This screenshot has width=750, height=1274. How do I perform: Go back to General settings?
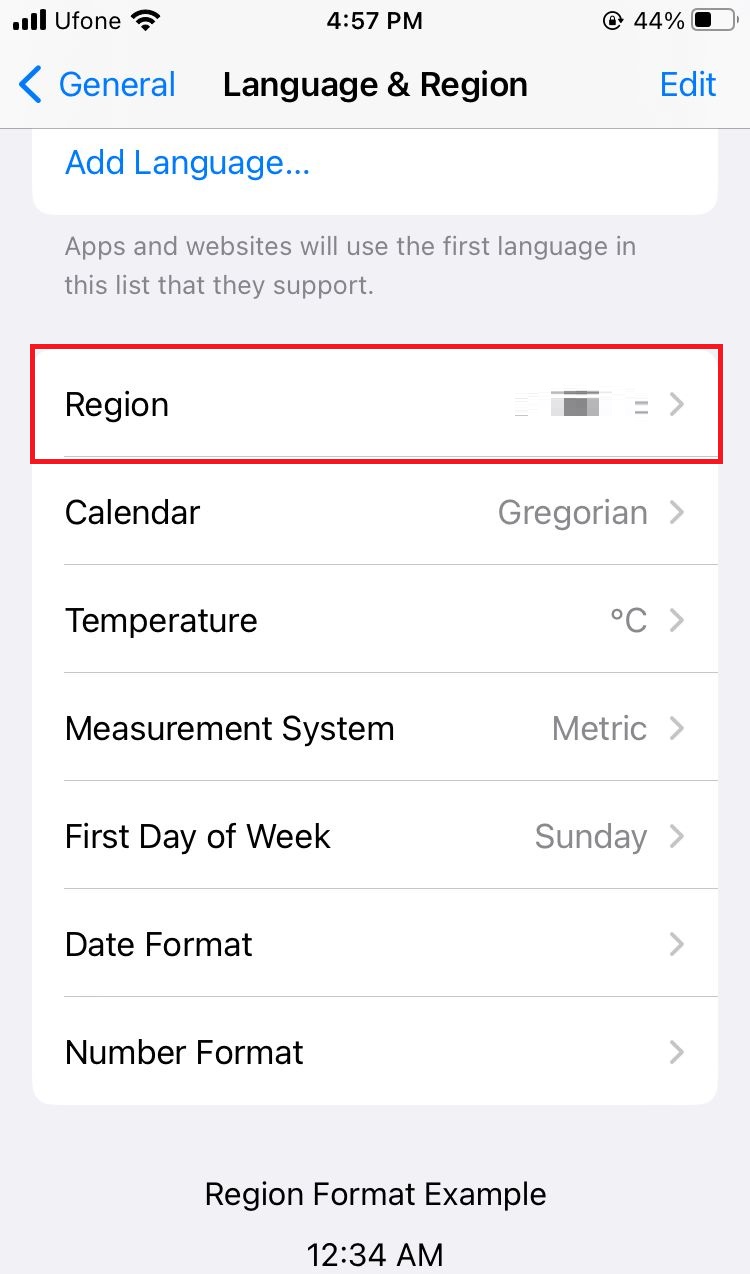tap(97, 85)
